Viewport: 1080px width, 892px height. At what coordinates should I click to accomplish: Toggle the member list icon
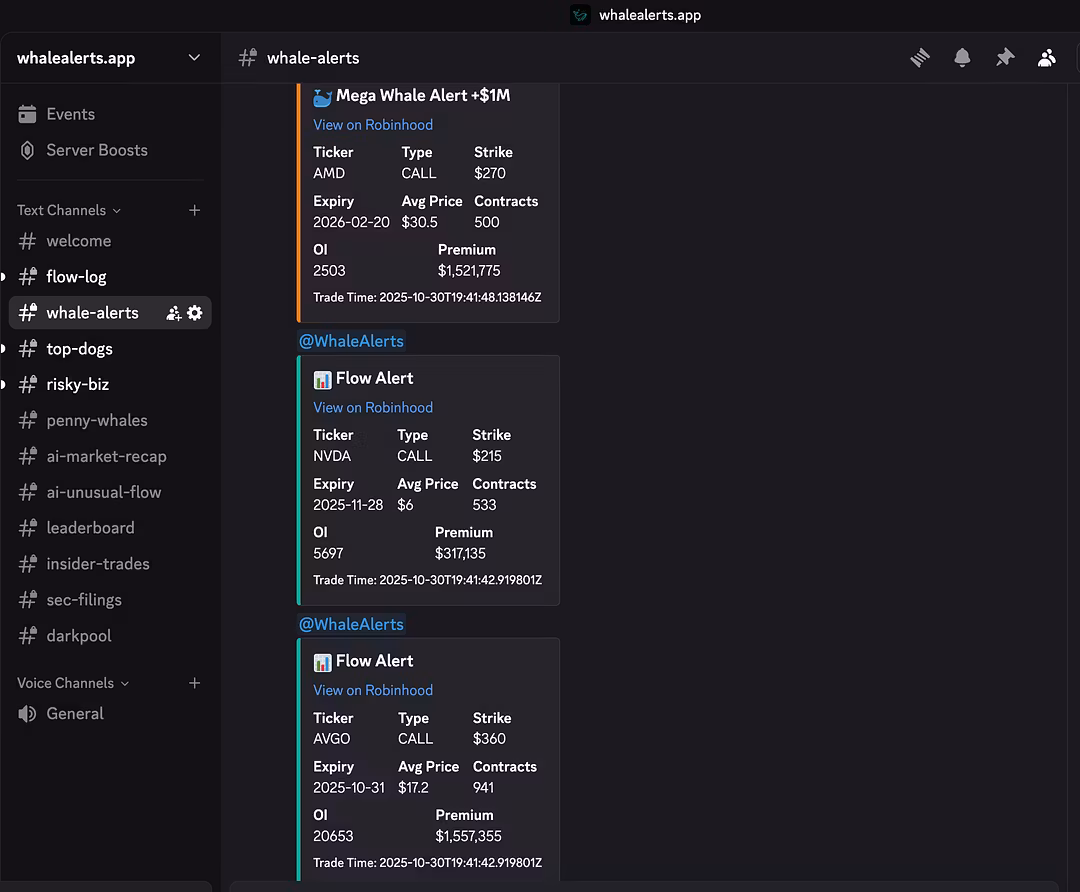(x=1046, y=58)
